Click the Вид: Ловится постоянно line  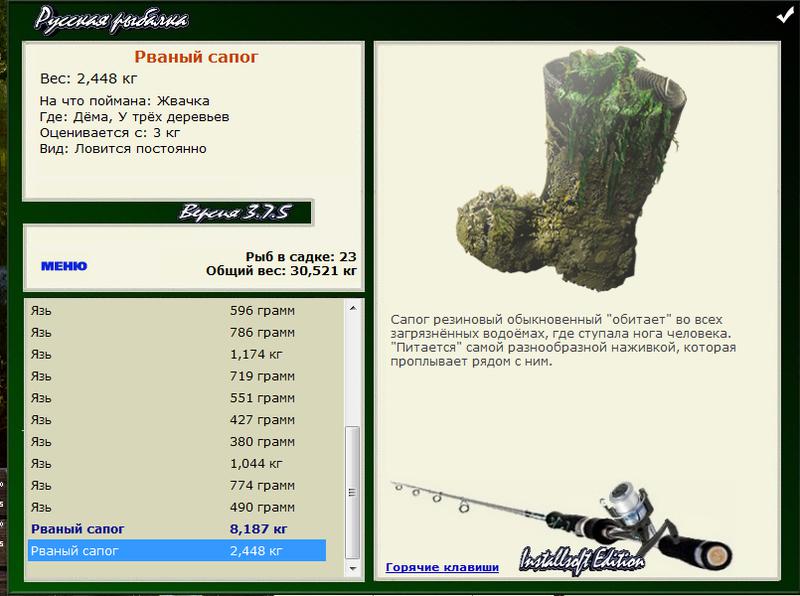pos(123,149)
